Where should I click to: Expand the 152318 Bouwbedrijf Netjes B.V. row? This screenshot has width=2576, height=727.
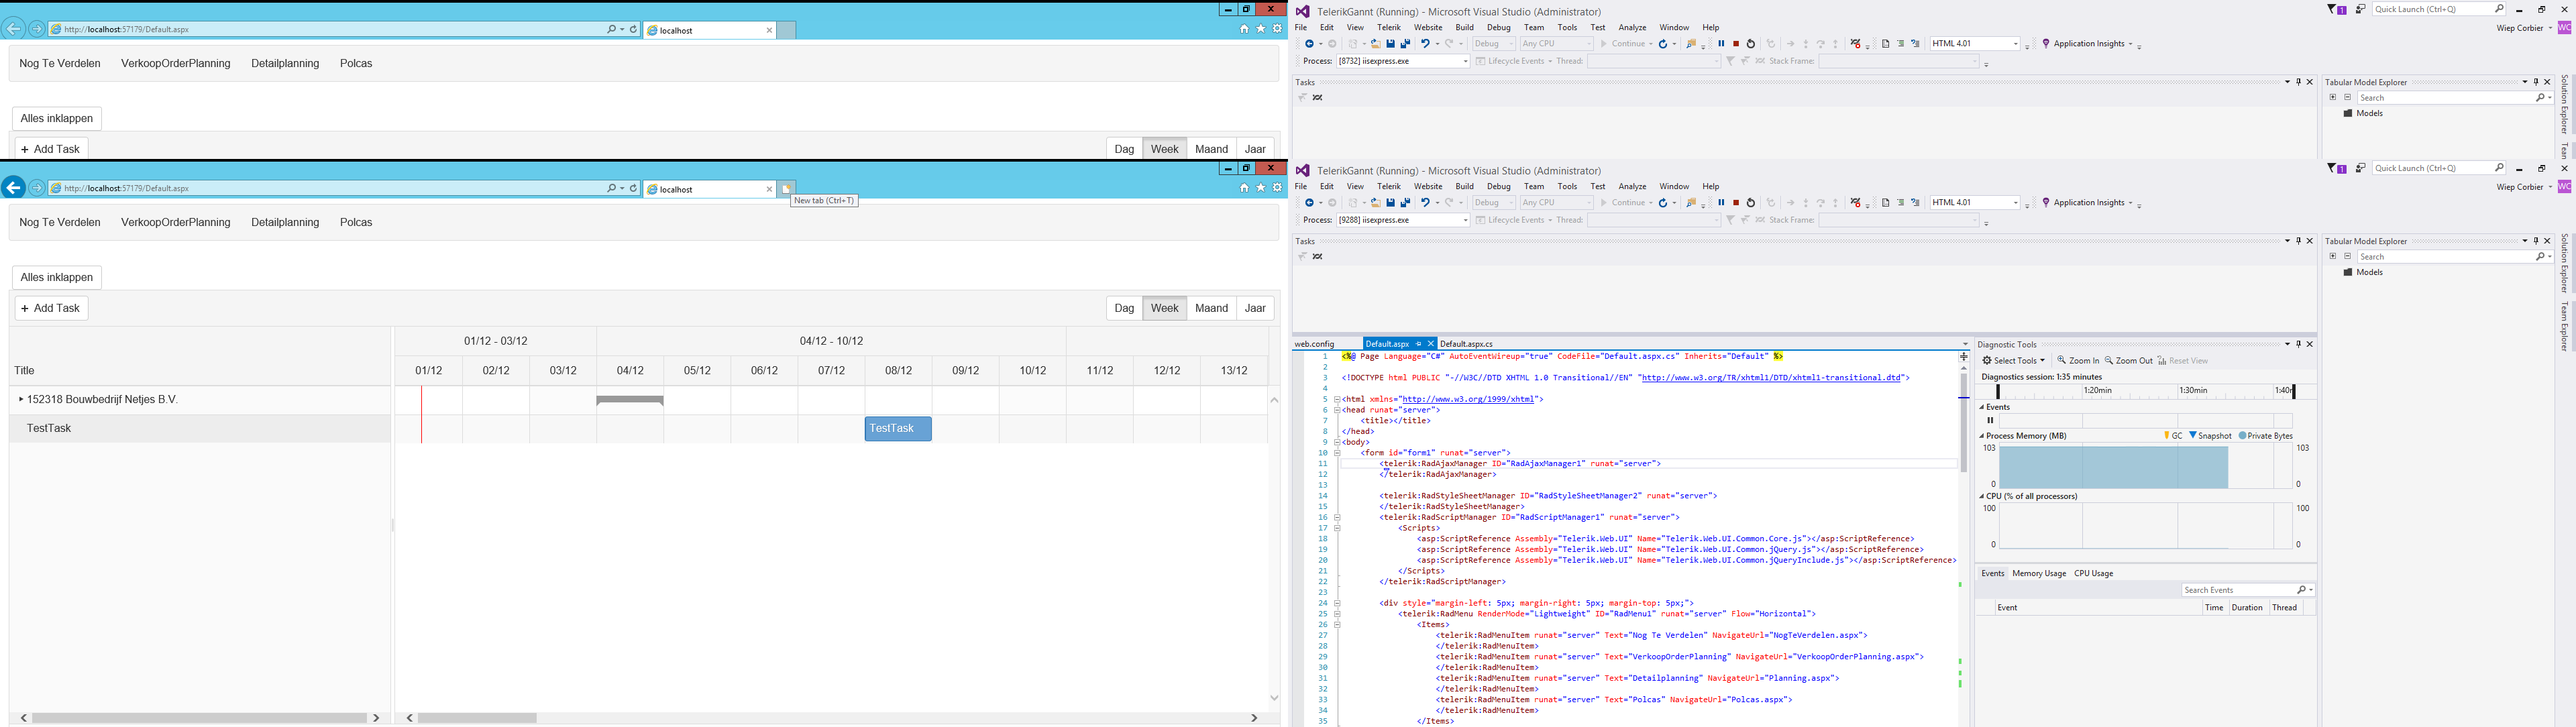coord(21,400)
